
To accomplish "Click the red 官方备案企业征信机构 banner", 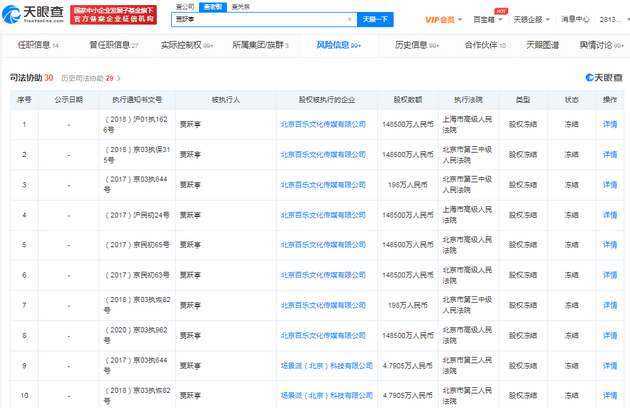I will point(113,15).
